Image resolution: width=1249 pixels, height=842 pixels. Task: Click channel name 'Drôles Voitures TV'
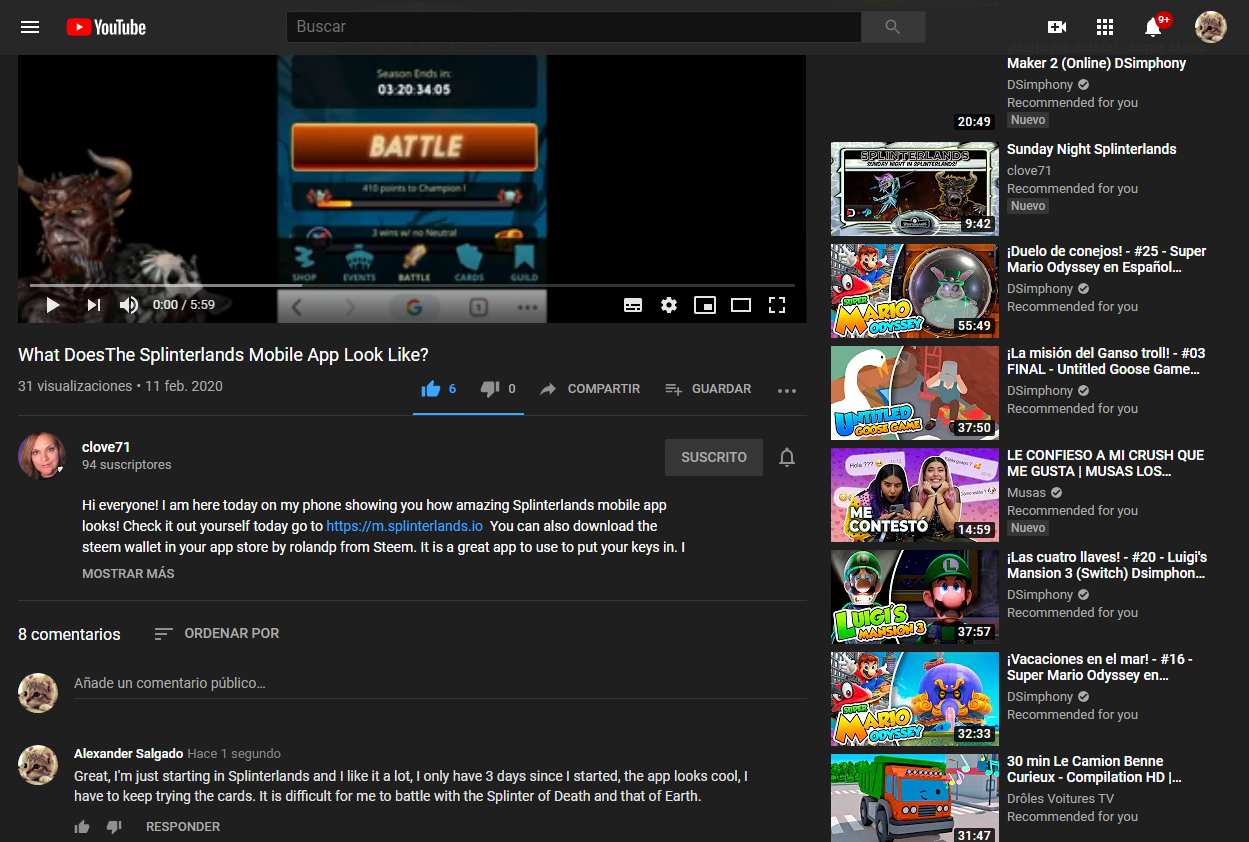pos(1060,799)
